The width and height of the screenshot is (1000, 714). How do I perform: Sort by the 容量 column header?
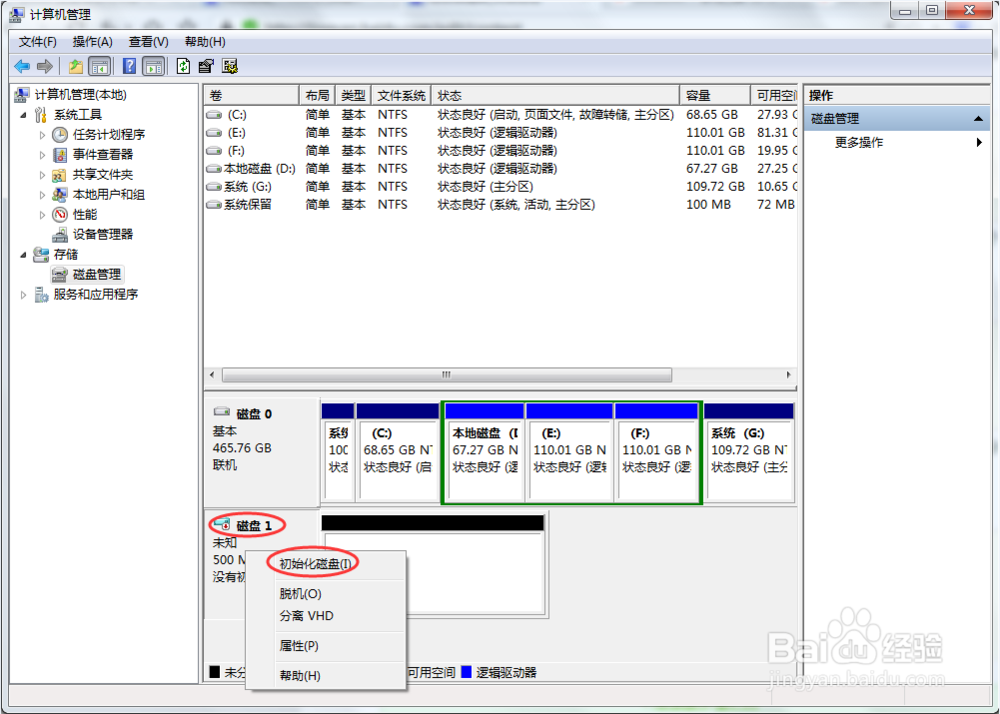click(x=714, y=96)
